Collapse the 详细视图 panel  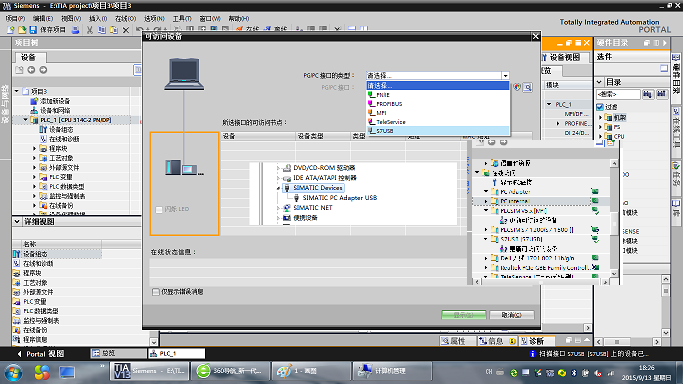pos(17,222)
